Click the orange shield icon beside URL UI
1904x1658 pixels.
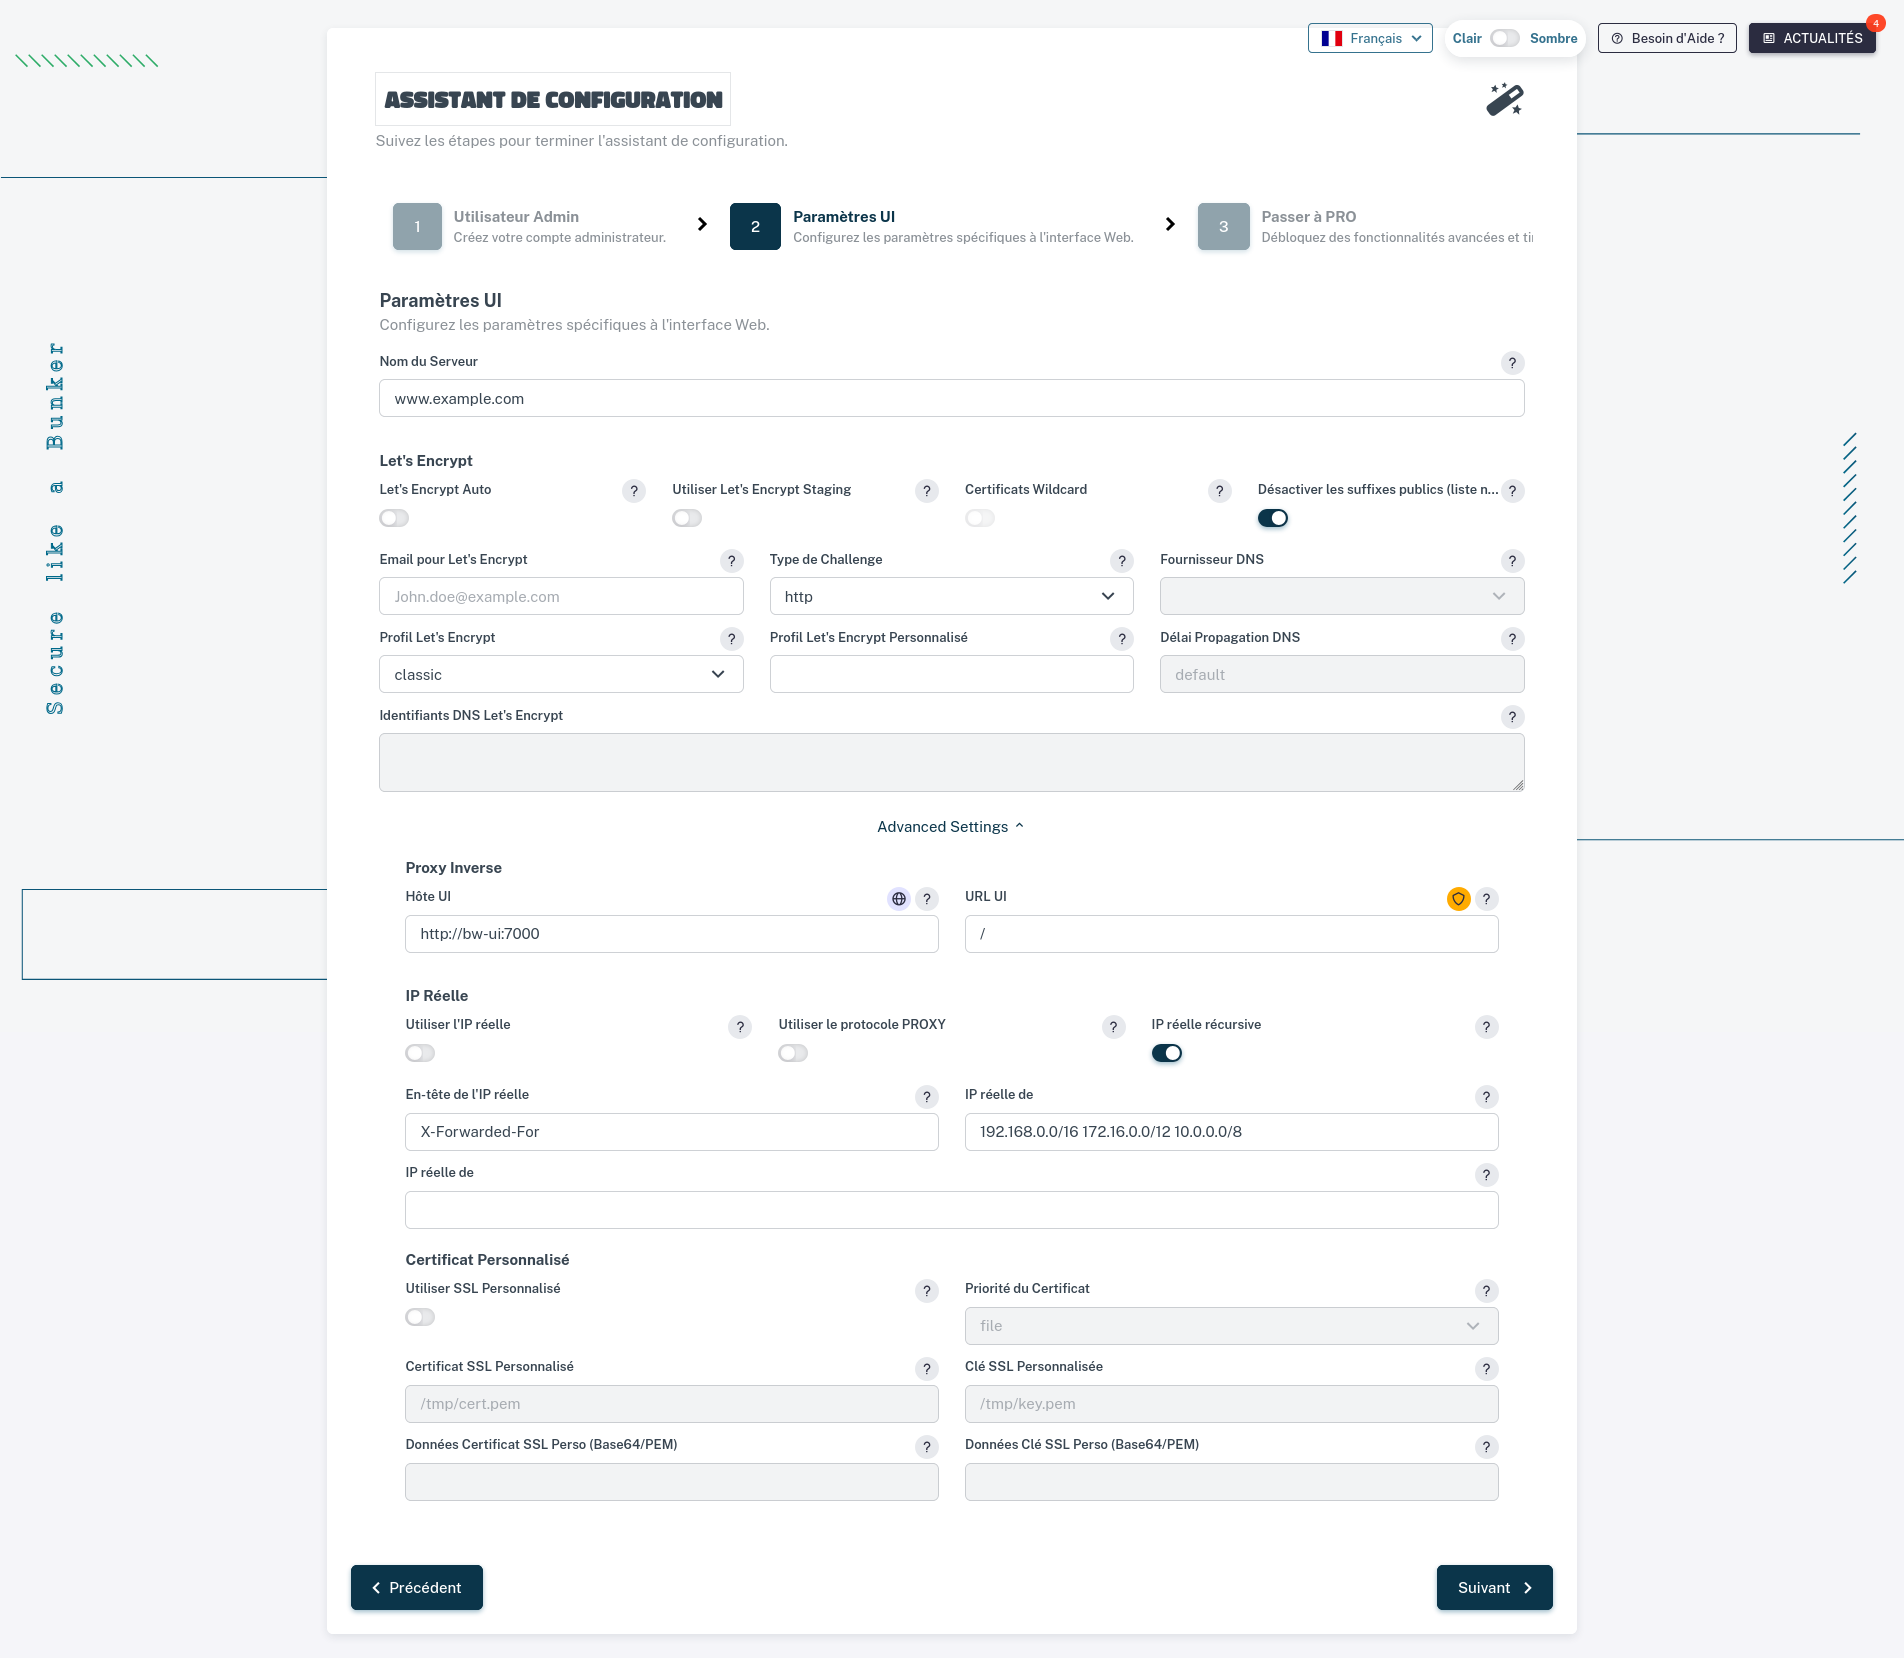tap(1458, 899)
